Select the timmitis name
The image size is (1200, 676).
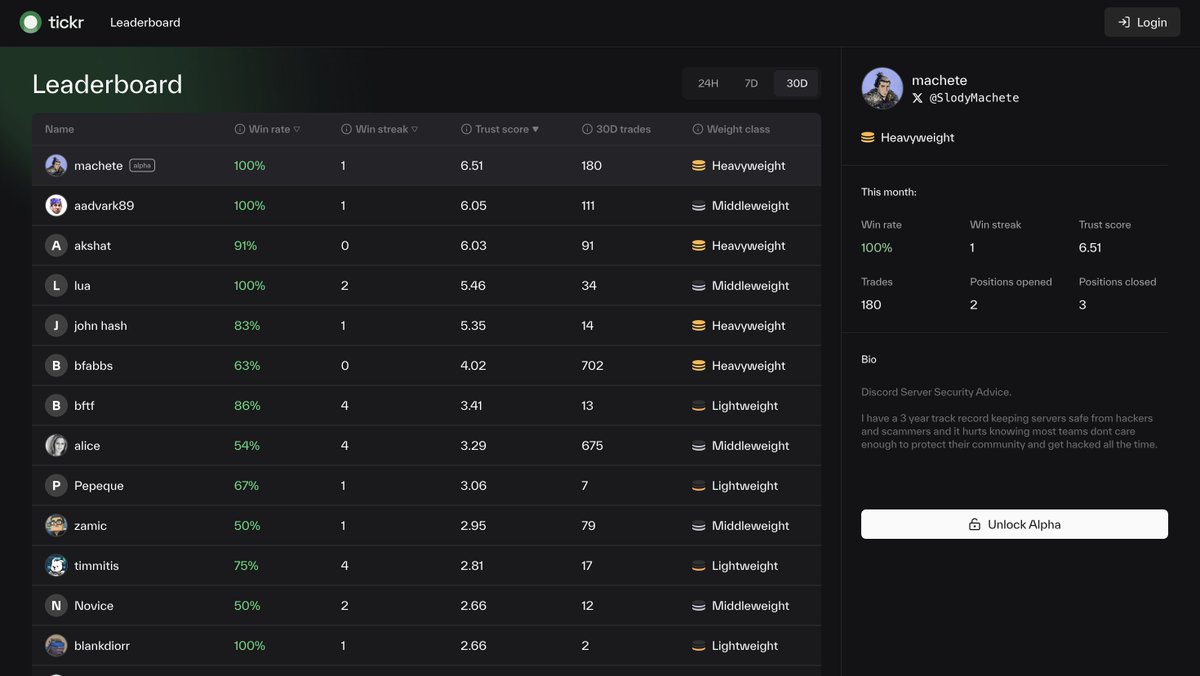(x=96, y=566)
